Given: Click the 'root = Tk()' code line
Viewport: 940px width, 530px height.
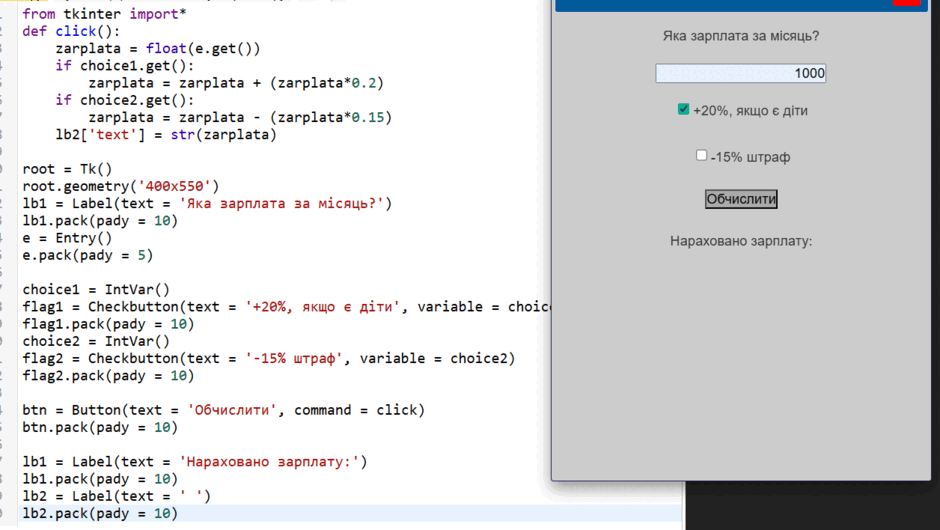Looking at the screenshot, I should (x=67, y=169).
